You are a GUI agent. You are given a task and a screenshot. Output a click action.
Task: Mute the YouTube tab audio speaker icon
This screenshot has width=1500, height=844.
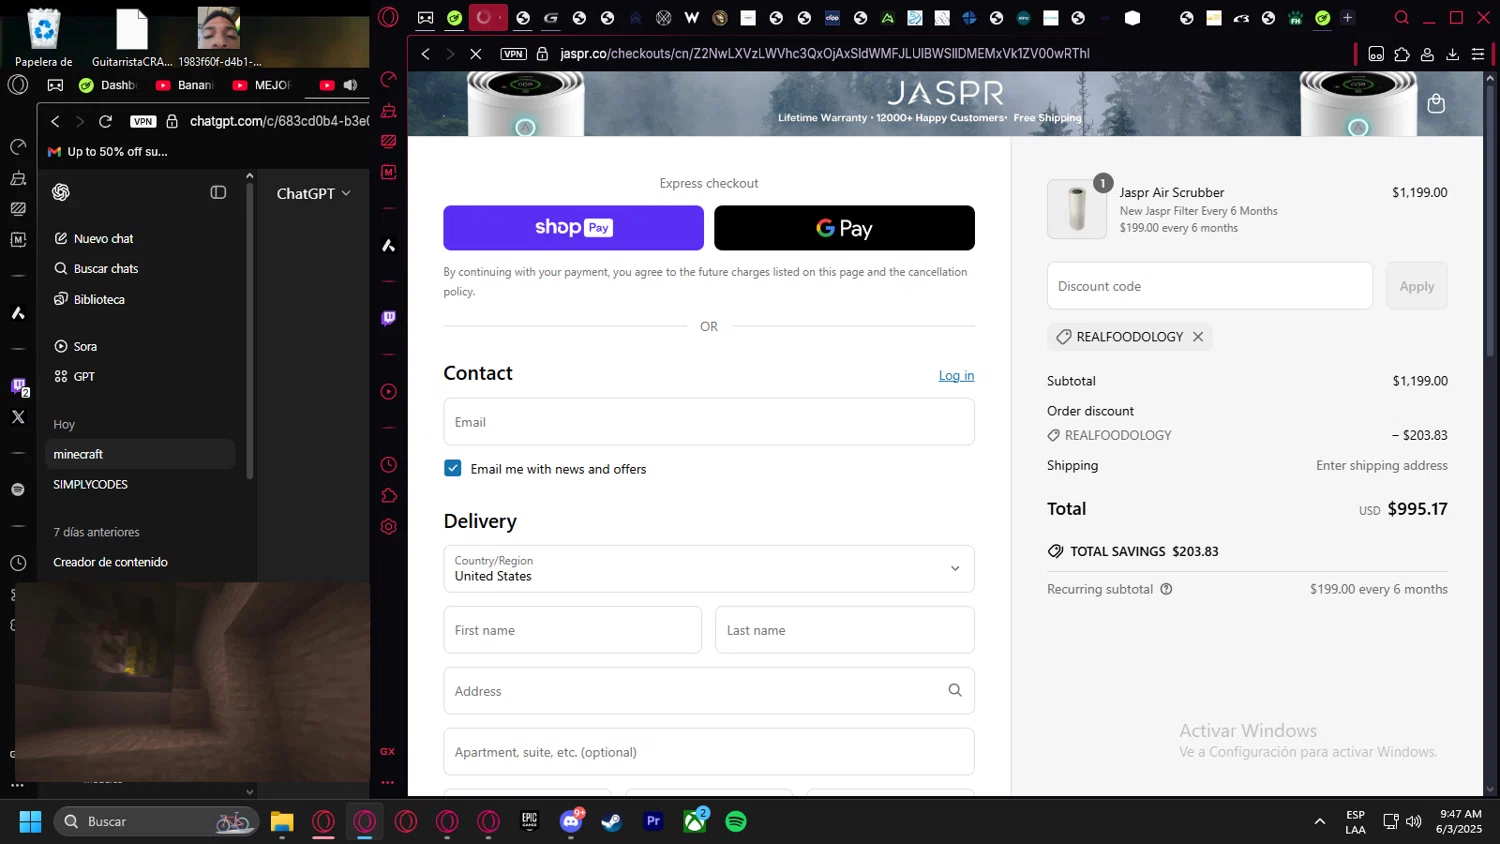click(x=350, y=85)
